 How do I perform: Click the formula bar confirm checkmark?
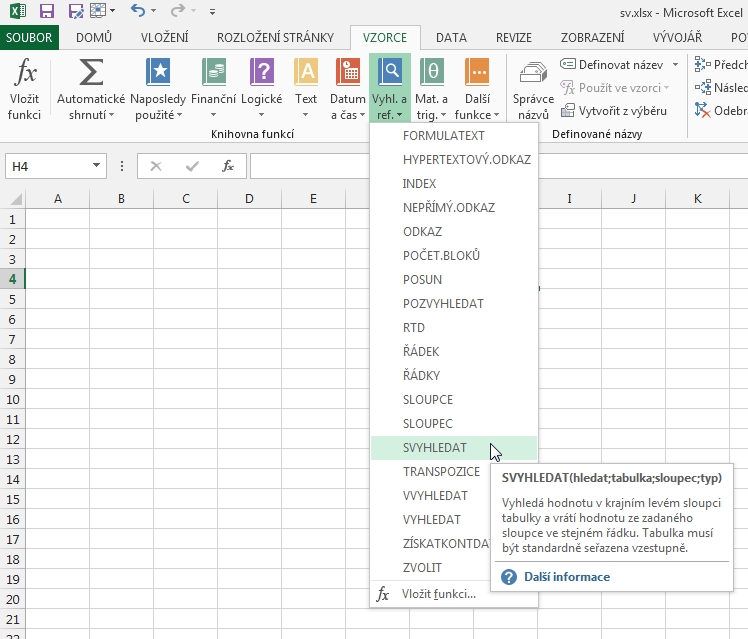[192, 166]
